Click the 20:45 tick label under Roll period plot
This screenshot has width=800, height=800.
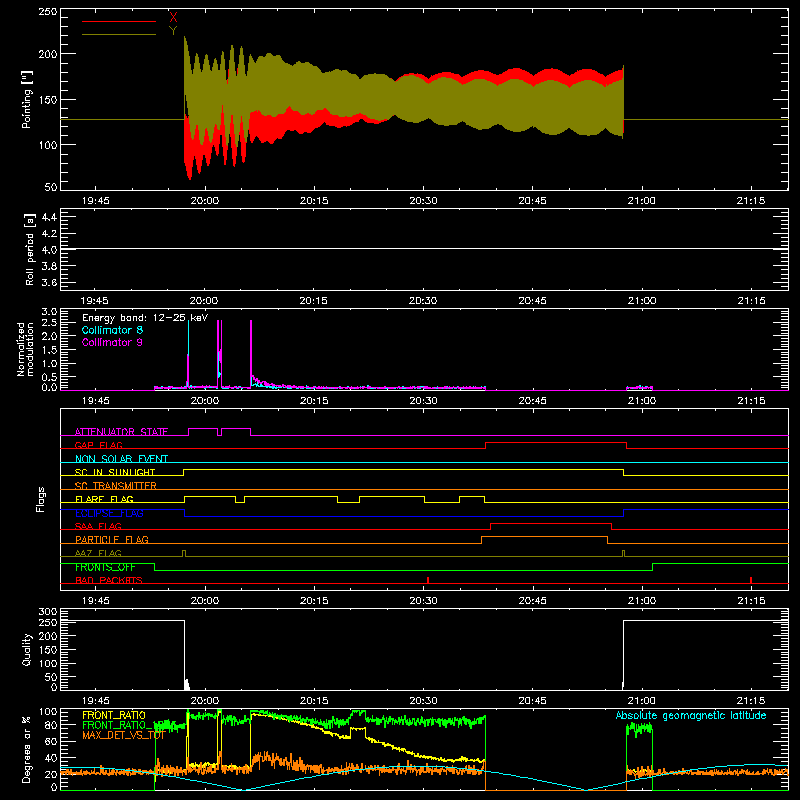(x=533, y=301)
